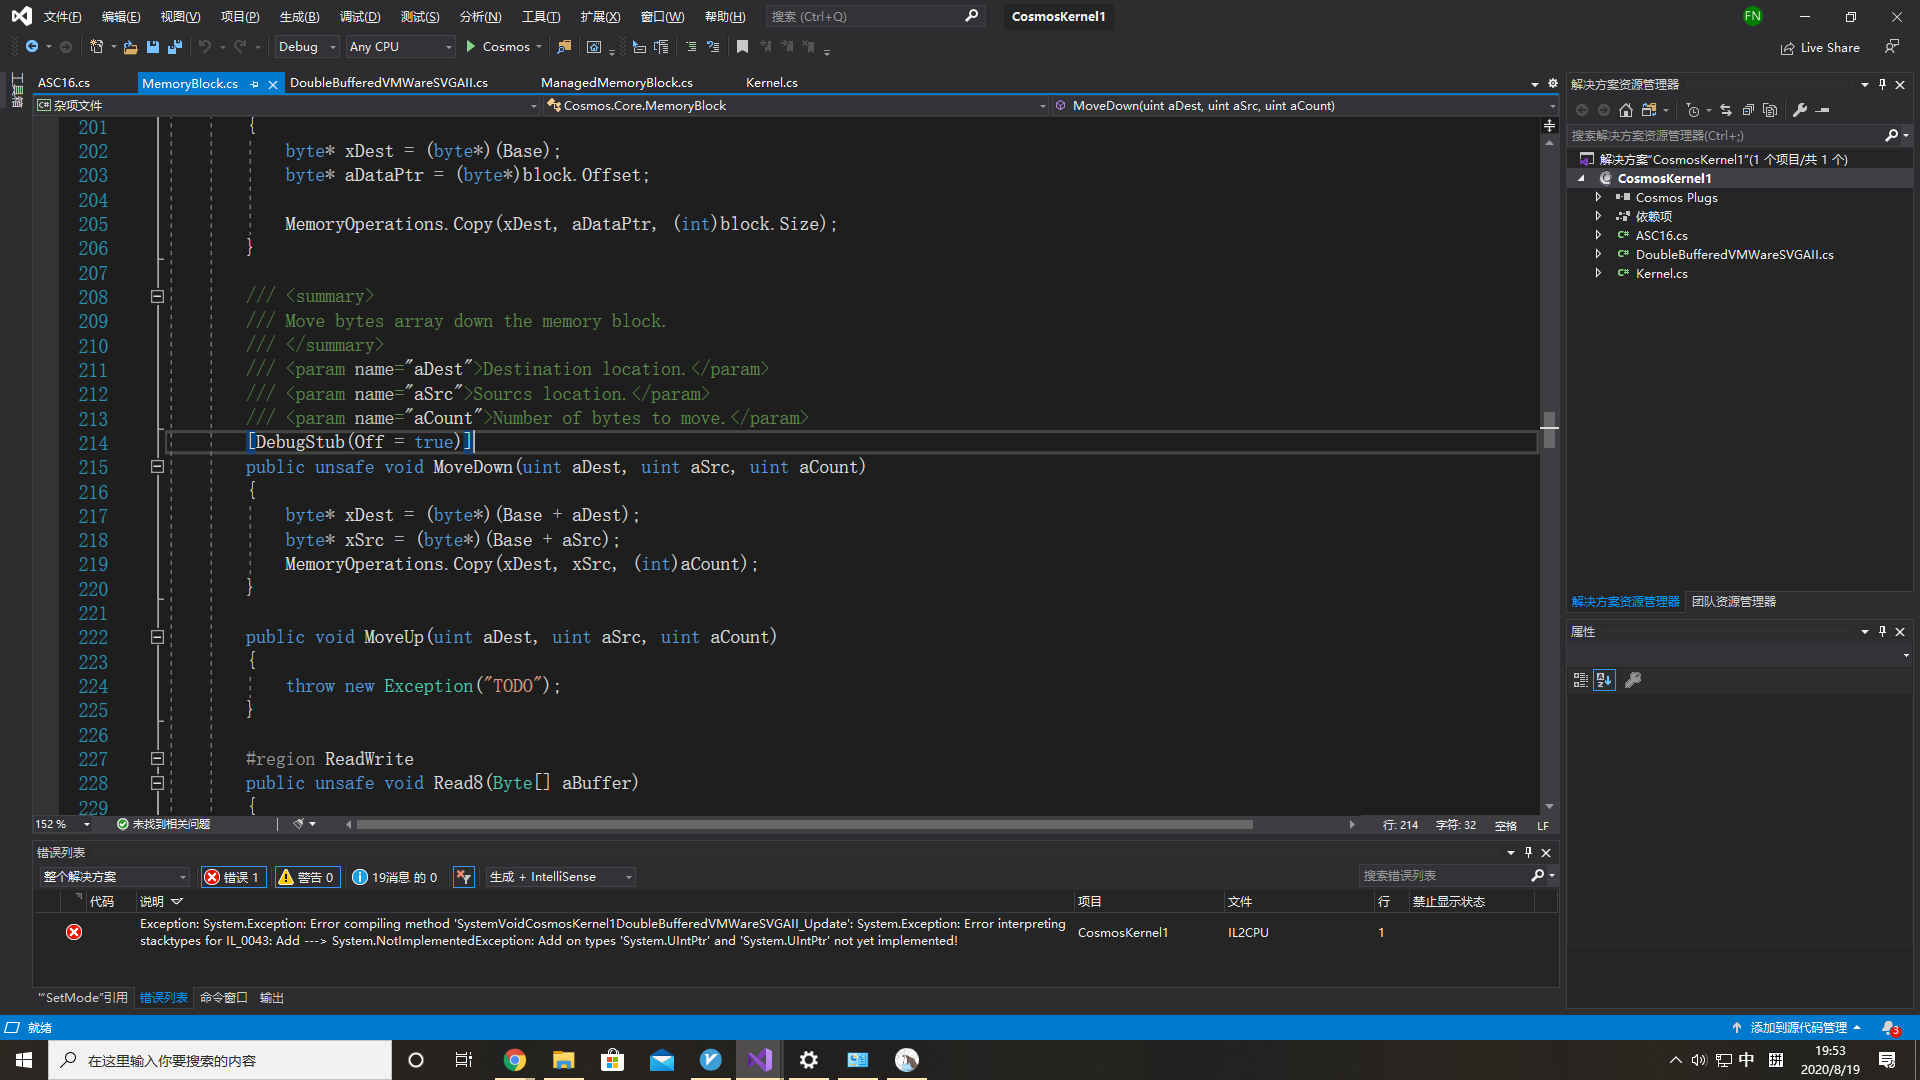Toggle the 警告 0 warnings filter
1920x1080 pixels.
click(x=307, y=877)
